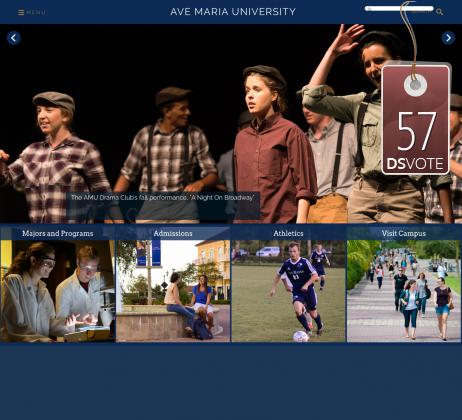Open the Visit Campus heading link
Screen dimensions: 462x420
[x=404, y=233]
